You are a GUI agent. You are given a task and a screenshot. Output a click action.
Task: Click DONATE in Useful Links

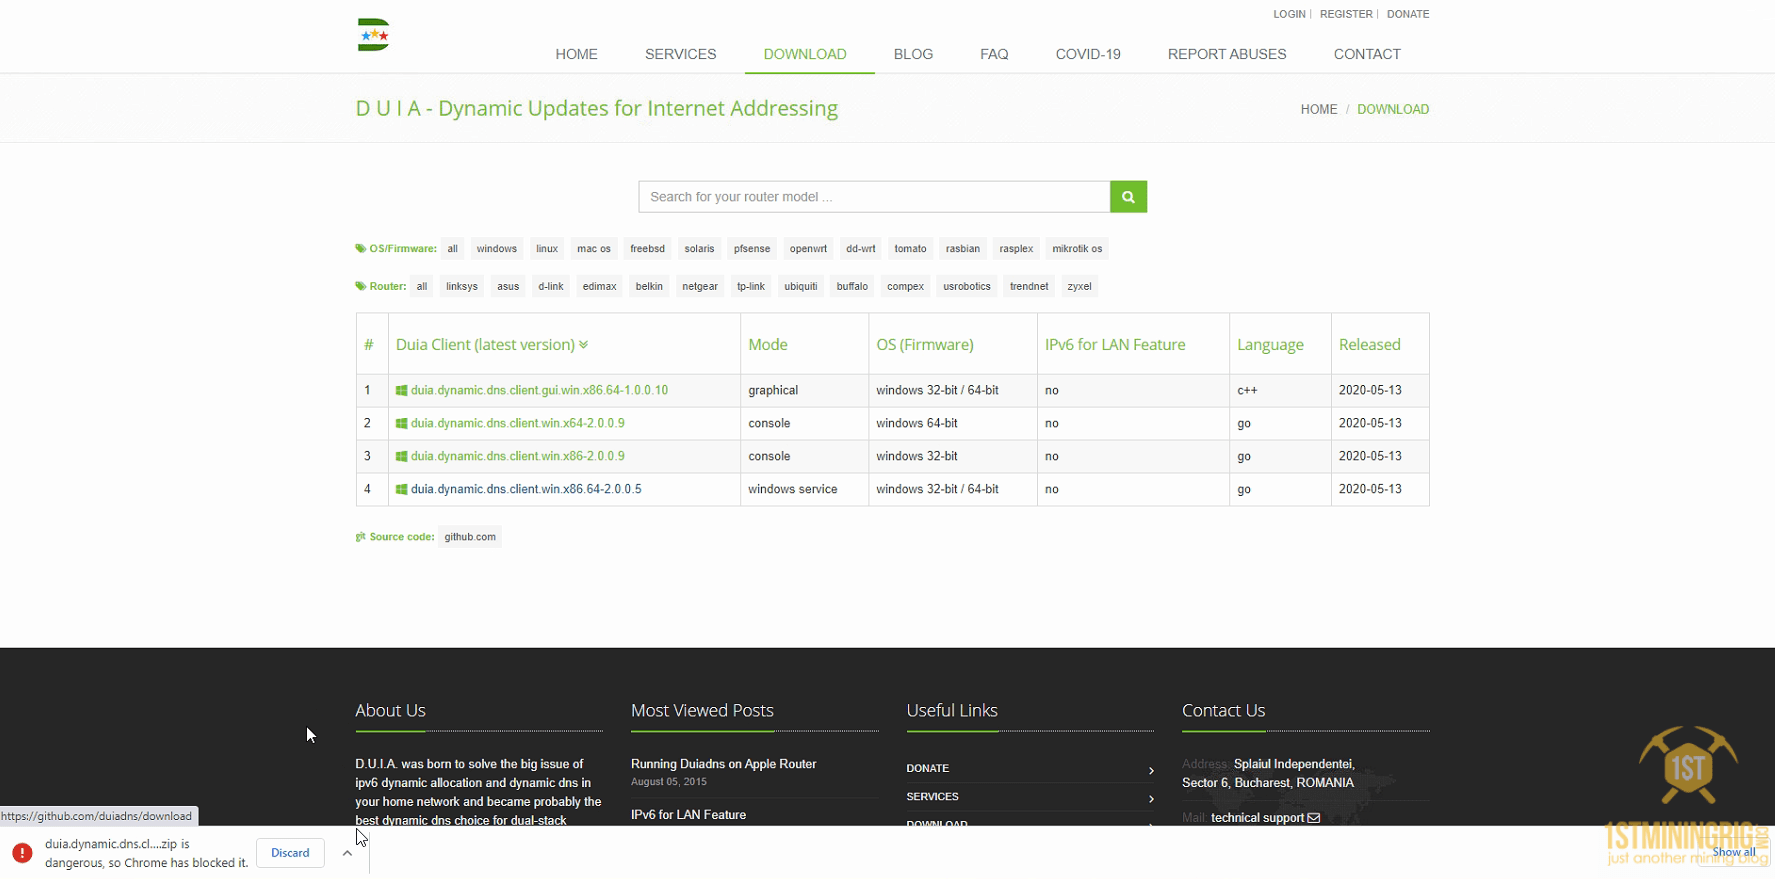pyautogui.click(x=928, y=769)
